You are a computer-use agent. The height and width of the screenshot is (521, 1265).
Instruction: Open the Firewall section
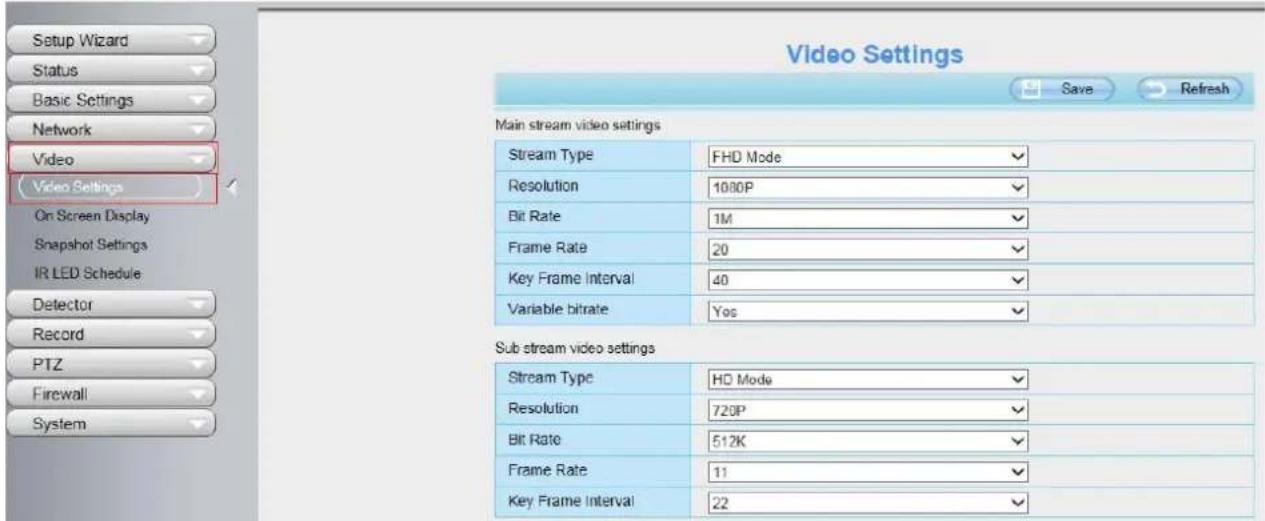112,393
